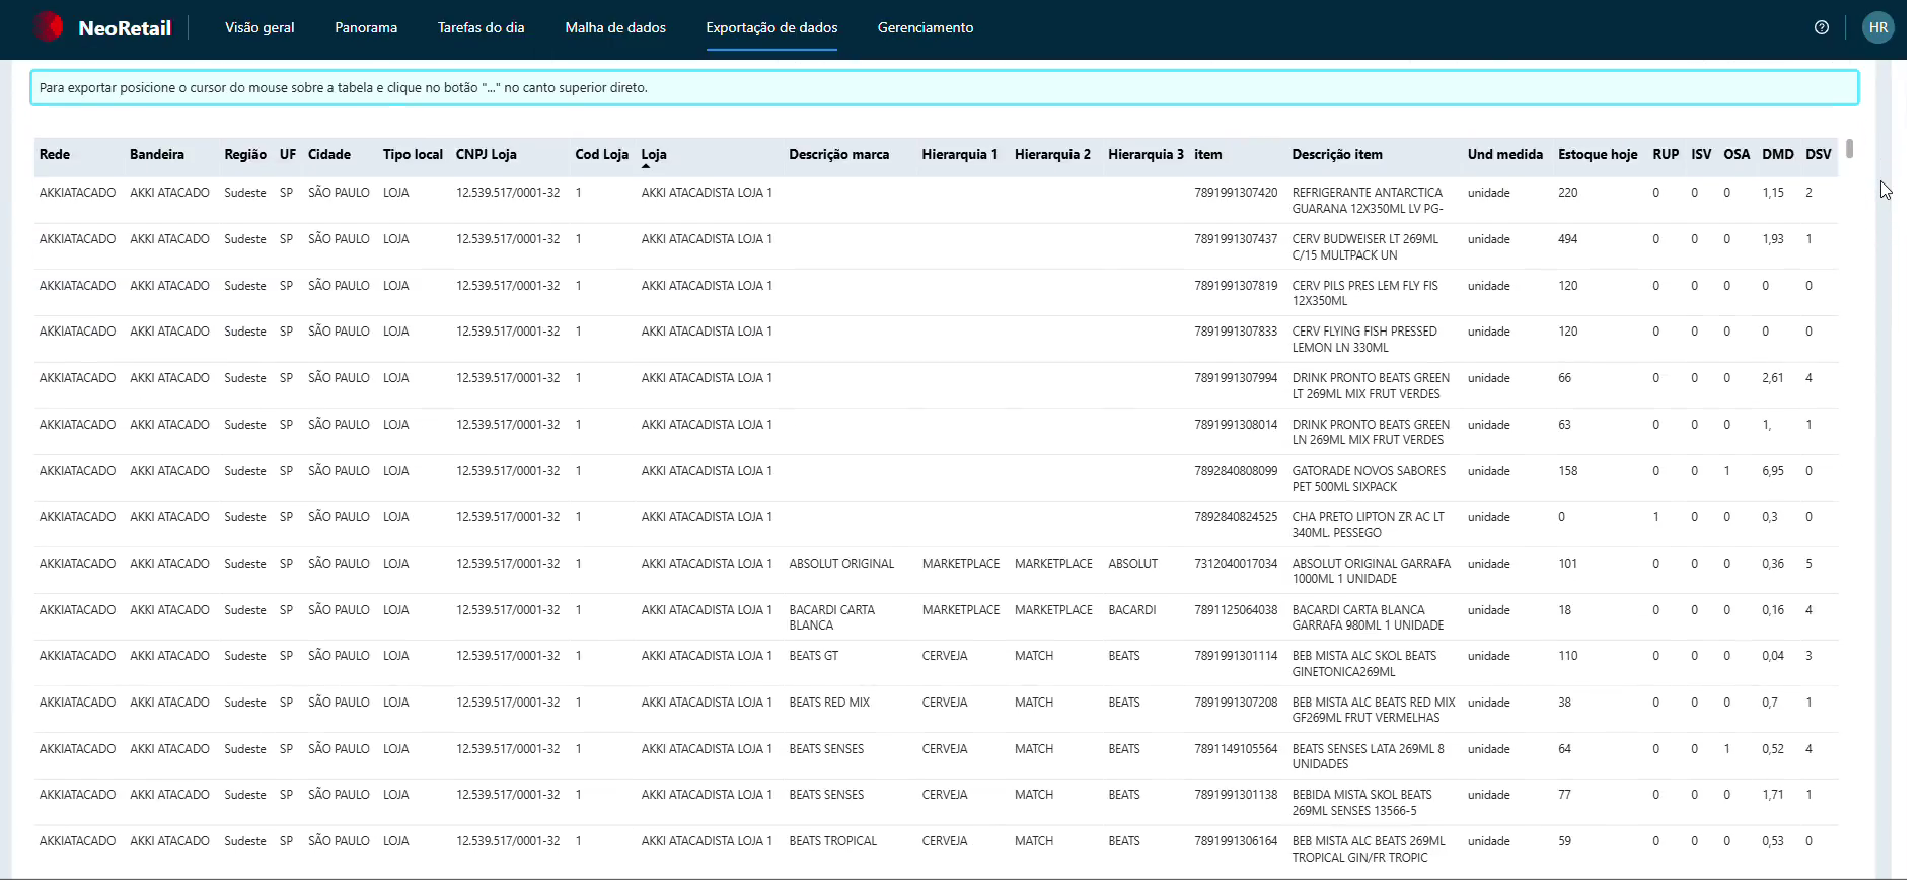Click the CNPJ Loja column header
Screen dimensions: 1907x880
point(486,154)
